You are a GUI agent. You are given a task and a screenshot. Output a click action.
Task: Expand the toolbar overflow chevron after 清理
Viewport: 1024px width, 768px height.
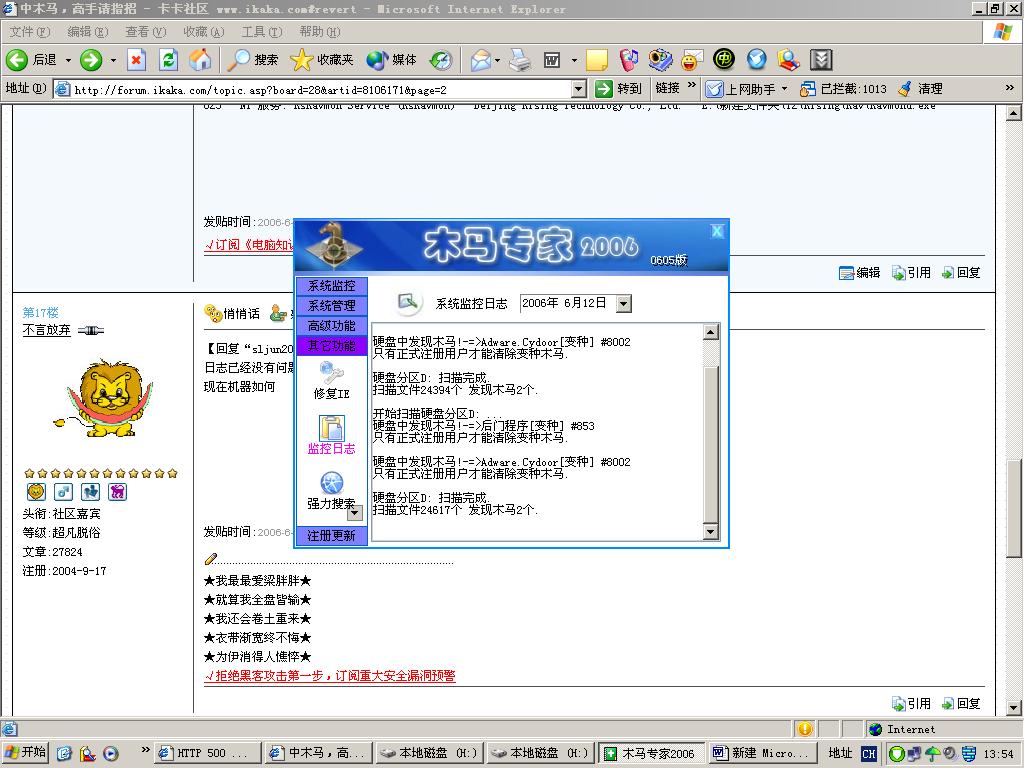click(x=1009, y=87)
